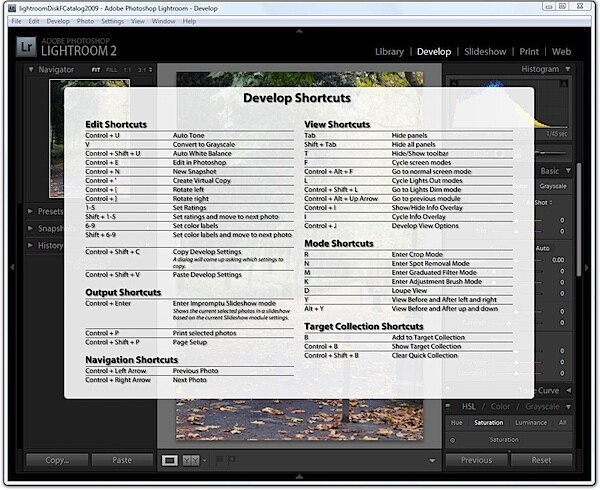Select the Luminance tab in HSL panel
The width and height of the screenshot is (600, 490).
coord(531,423)
